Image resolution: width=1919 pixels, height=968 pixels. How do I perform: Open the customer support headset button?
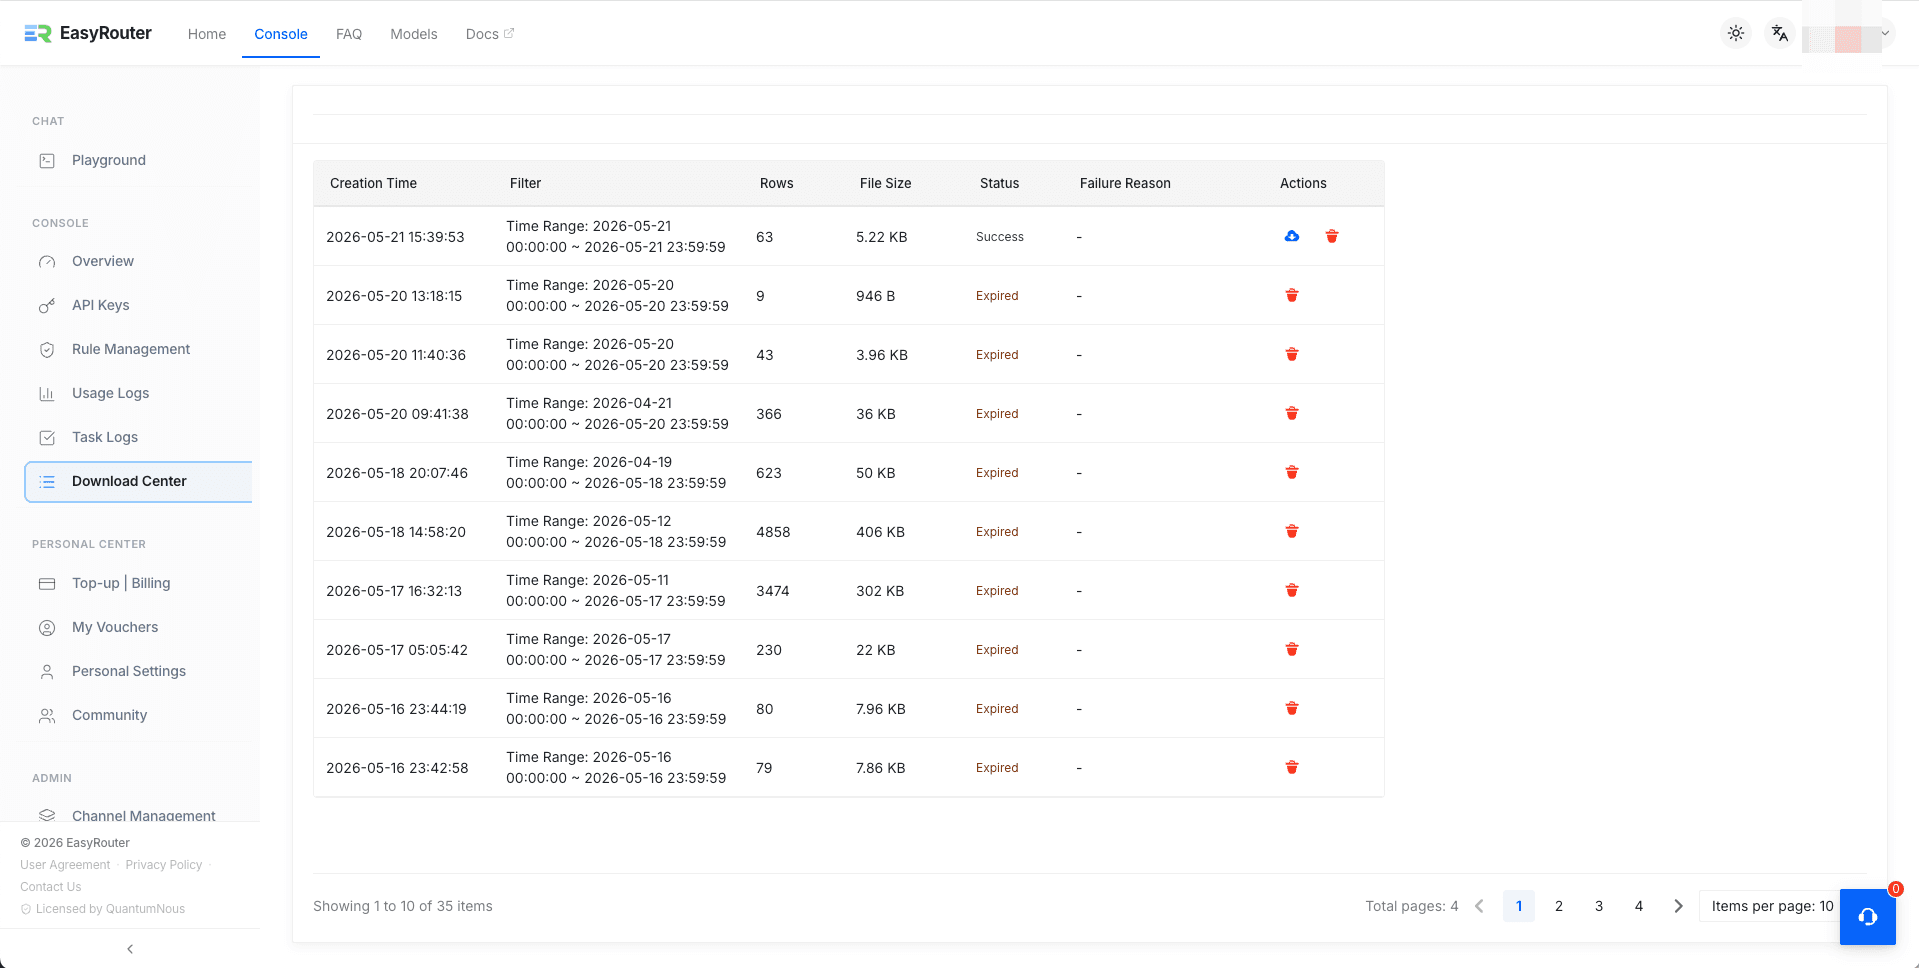tap(1867, 917)
